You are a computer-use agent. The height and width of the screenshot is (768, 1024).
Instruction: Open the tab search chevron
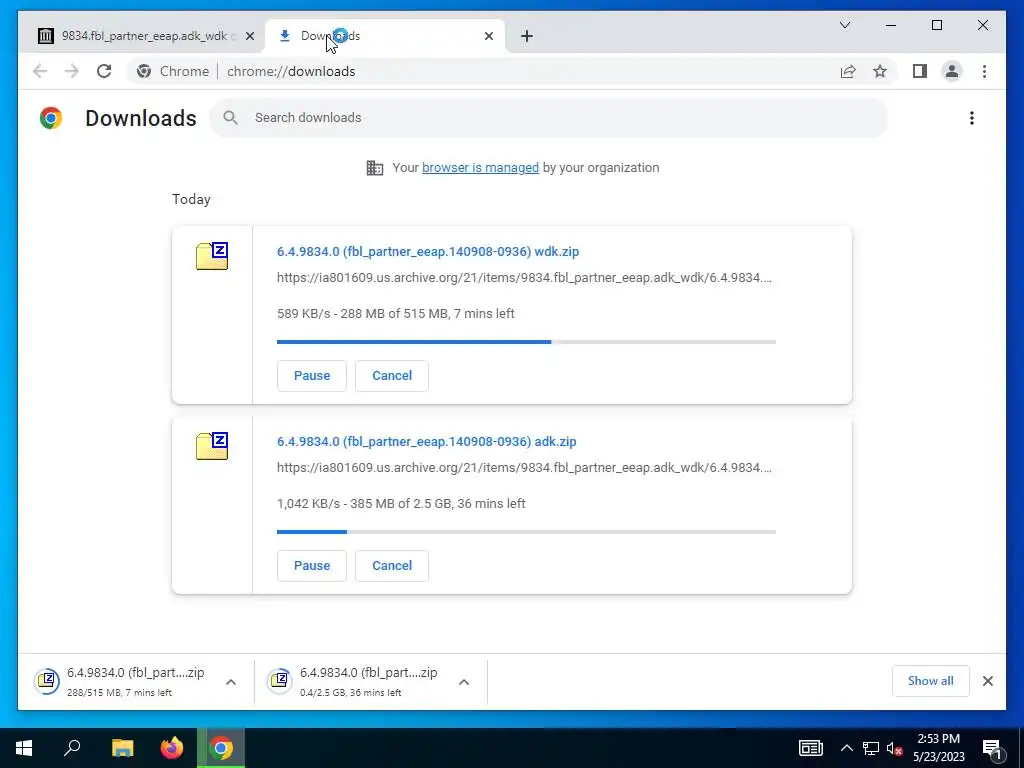(x=844, y=25)
